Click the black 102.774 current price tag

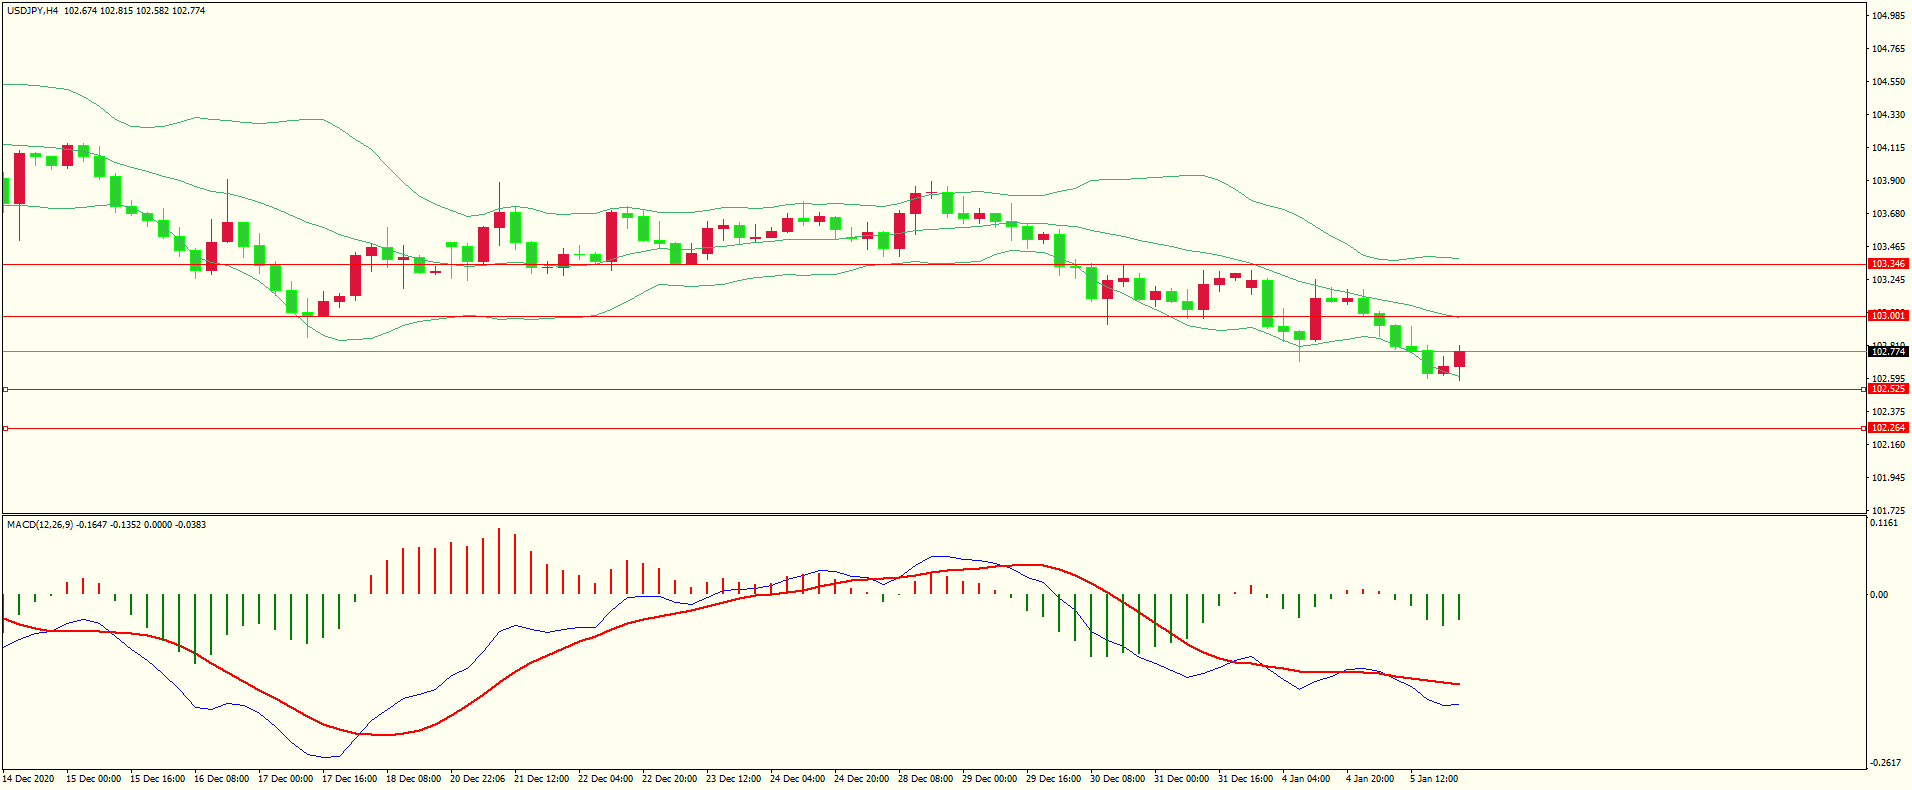[x=1888, y=352]
